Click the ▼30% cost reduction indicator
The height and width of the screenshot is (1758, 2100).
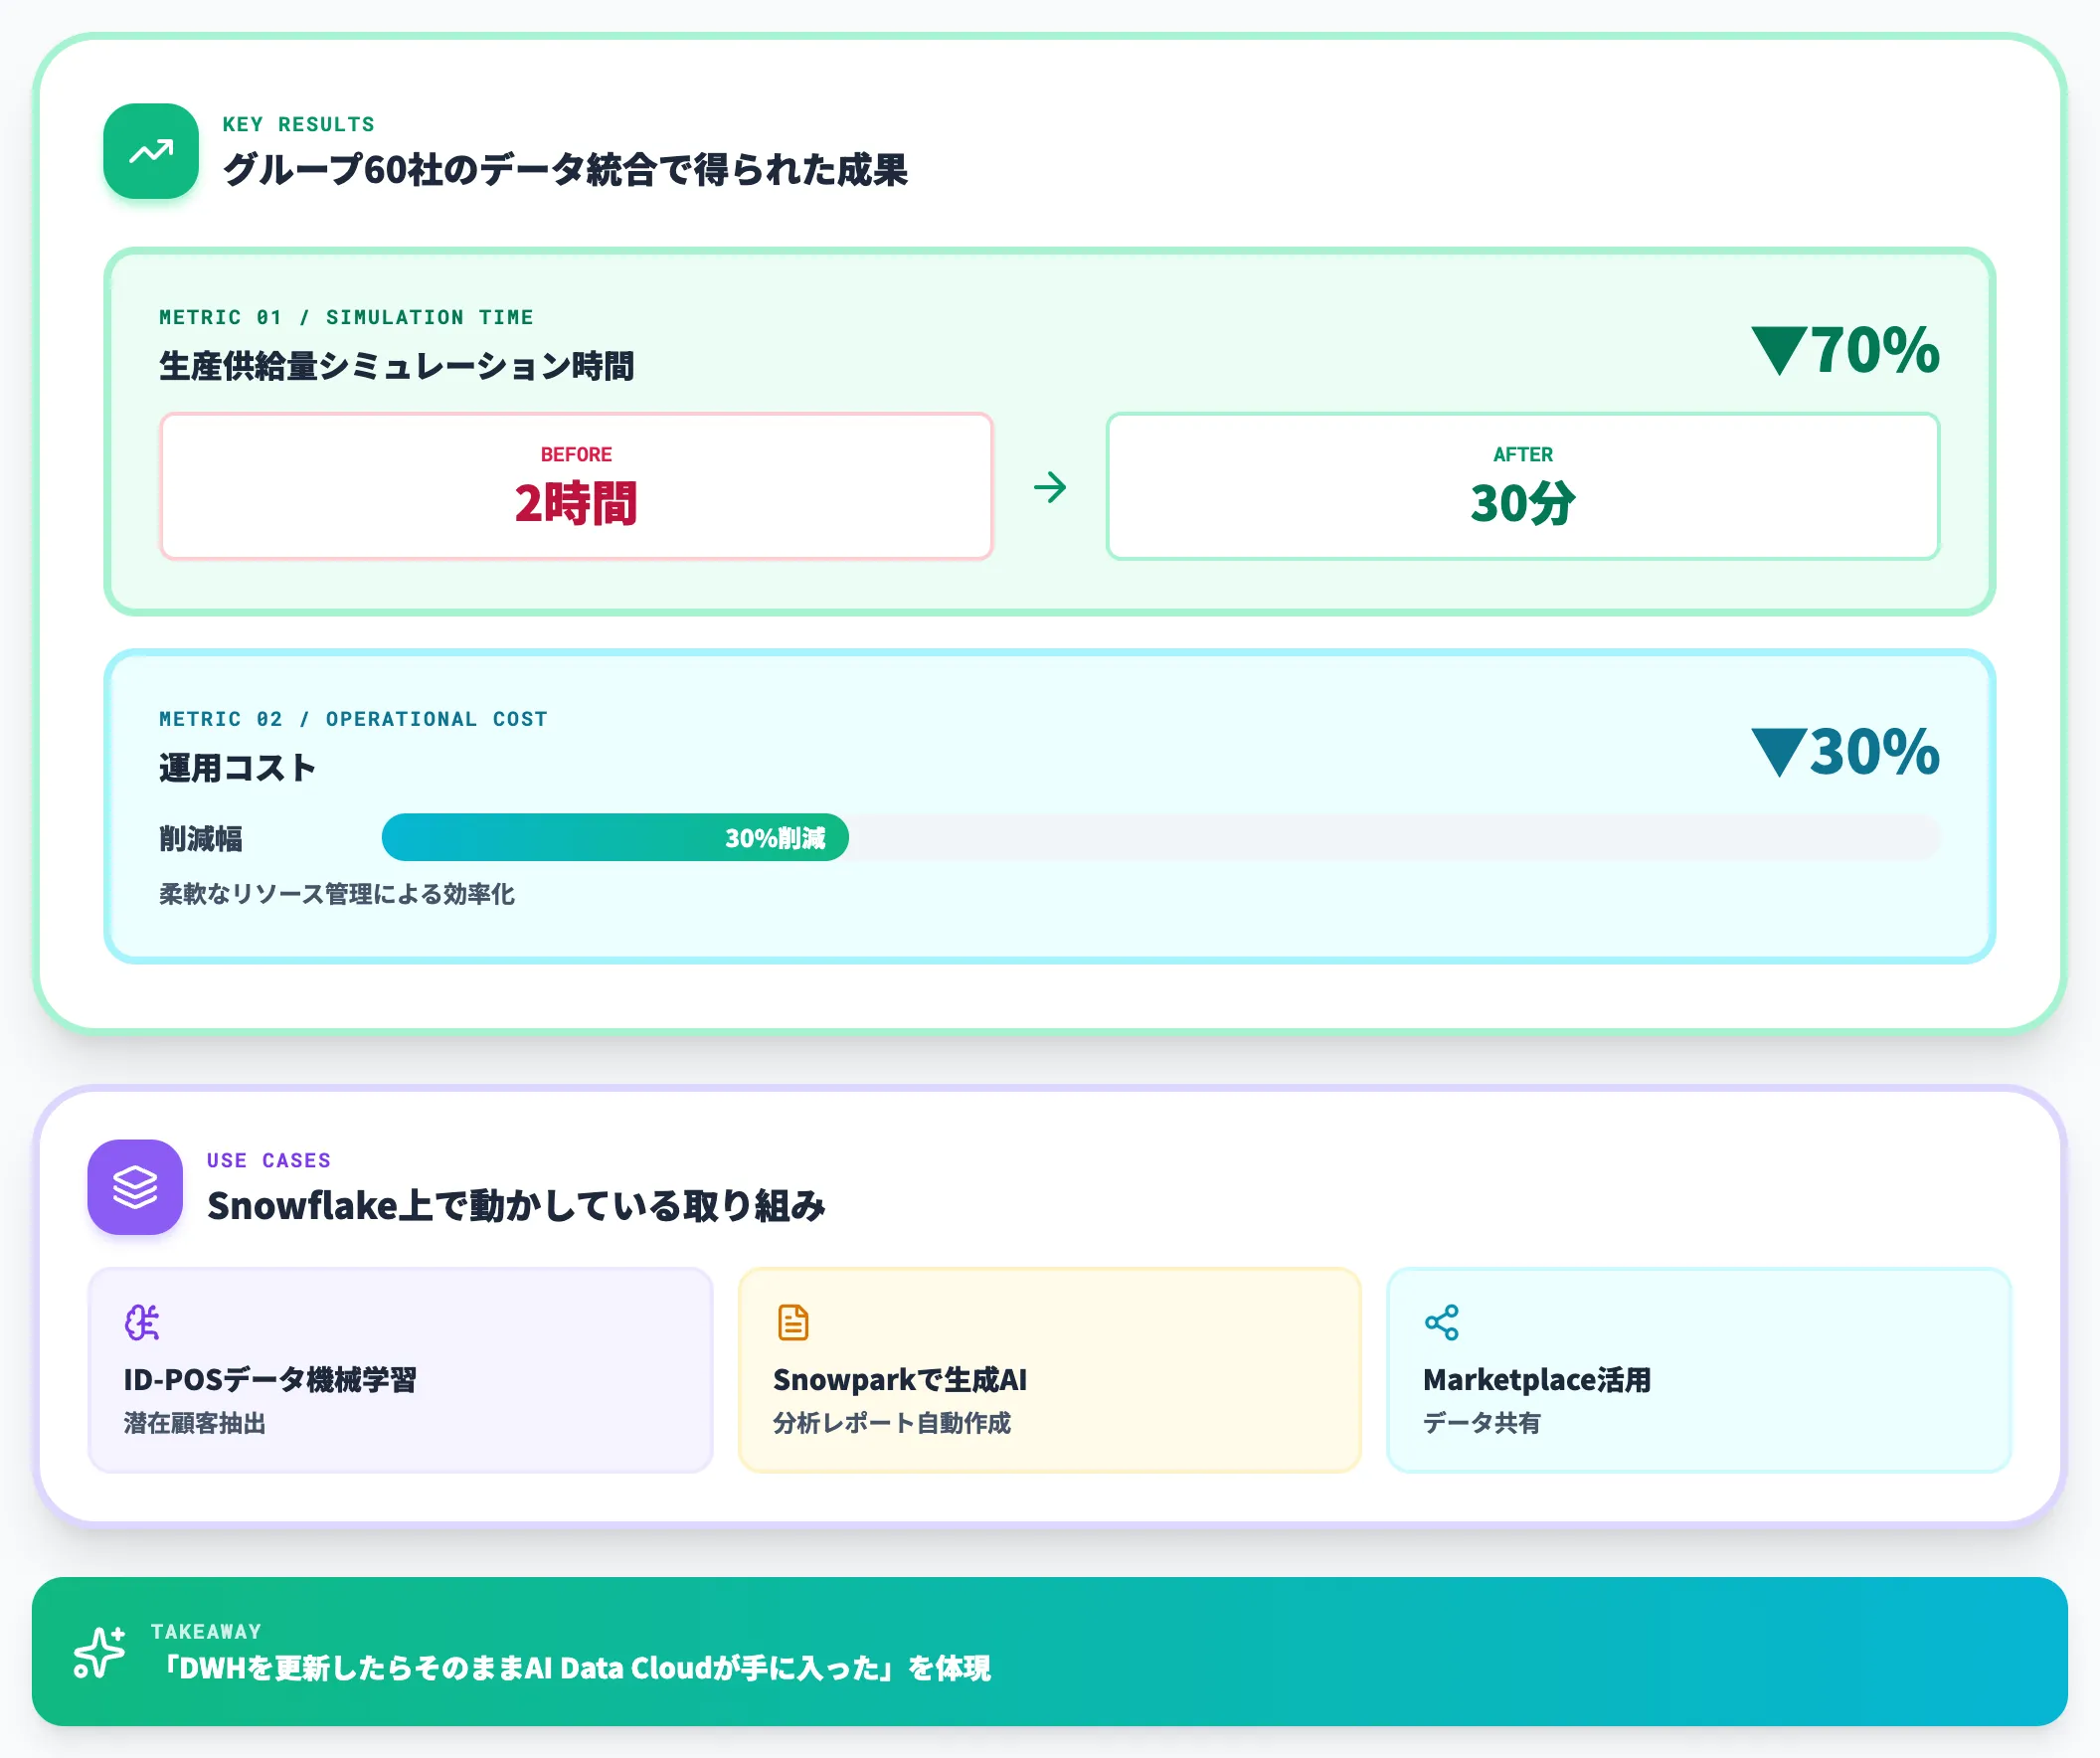point(1845,752)
